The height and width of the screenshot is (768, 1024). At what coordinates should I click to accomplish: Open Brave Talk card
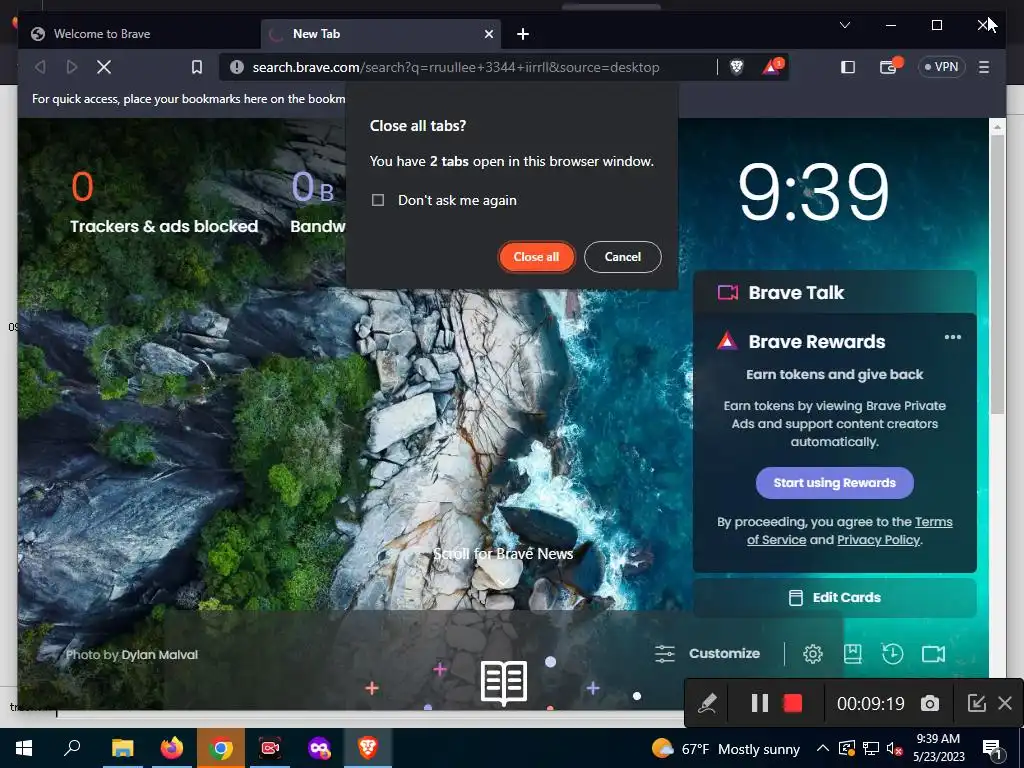click(x=834, y=292)
